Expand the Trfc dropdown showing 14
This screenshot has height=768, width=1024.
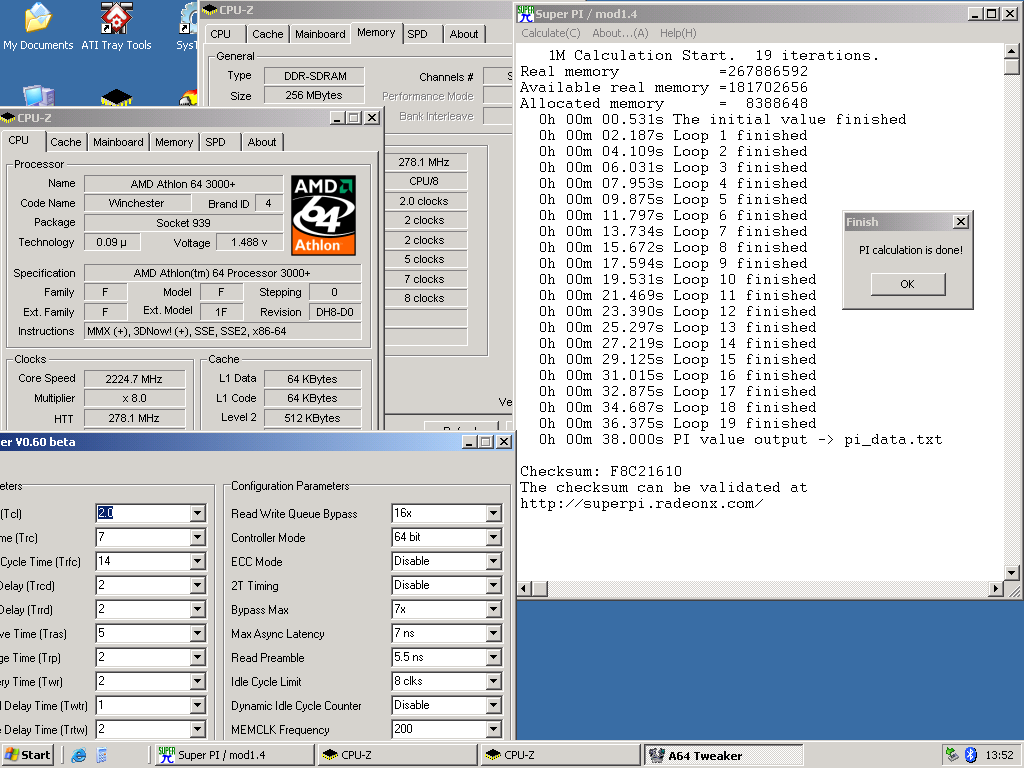(197, 562)
